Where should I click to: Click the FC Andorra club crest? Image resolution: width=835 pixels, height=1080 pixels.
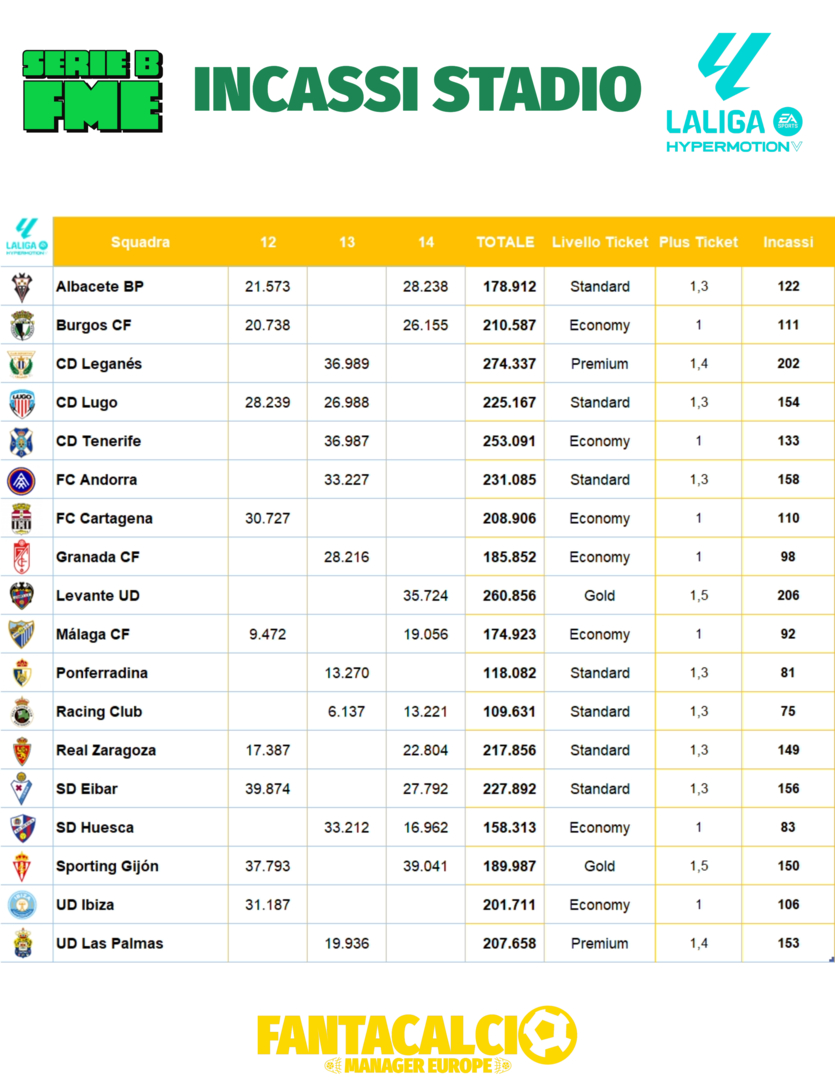click(22, 480)
